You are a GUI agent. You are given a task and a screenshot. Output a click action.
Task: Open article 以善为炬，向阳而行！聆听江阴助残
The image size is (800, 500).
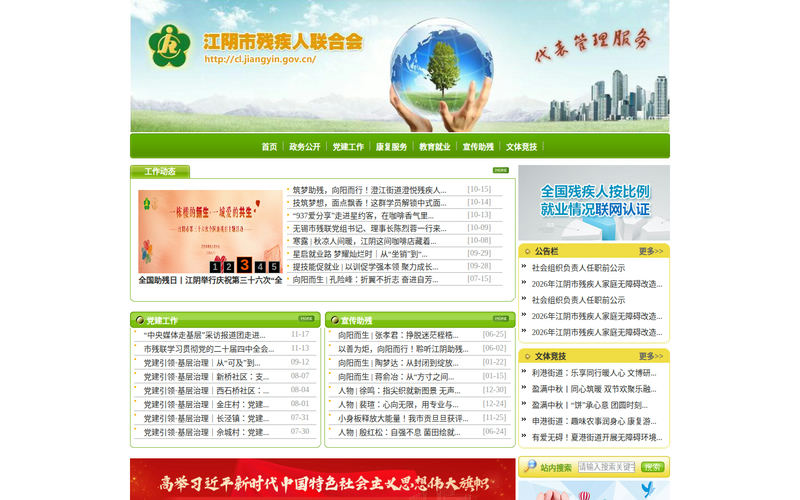pos(403,349)
